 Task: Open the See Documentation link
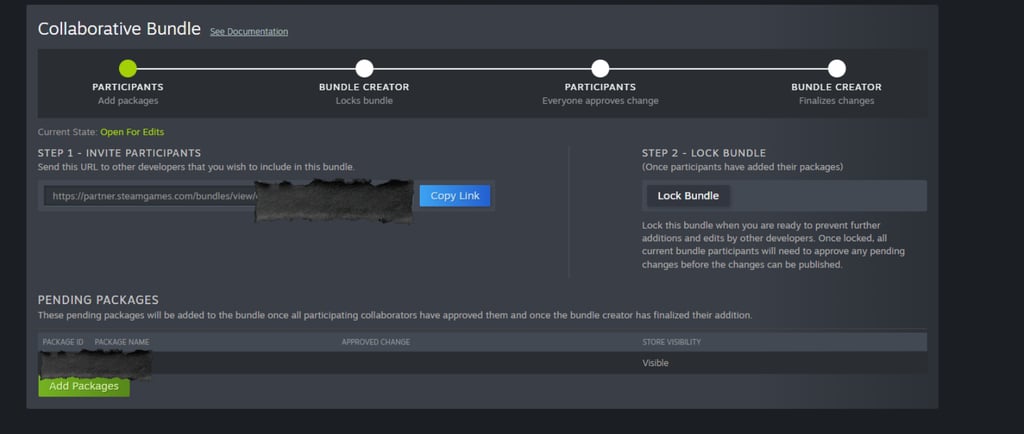[x=249, y=31]
